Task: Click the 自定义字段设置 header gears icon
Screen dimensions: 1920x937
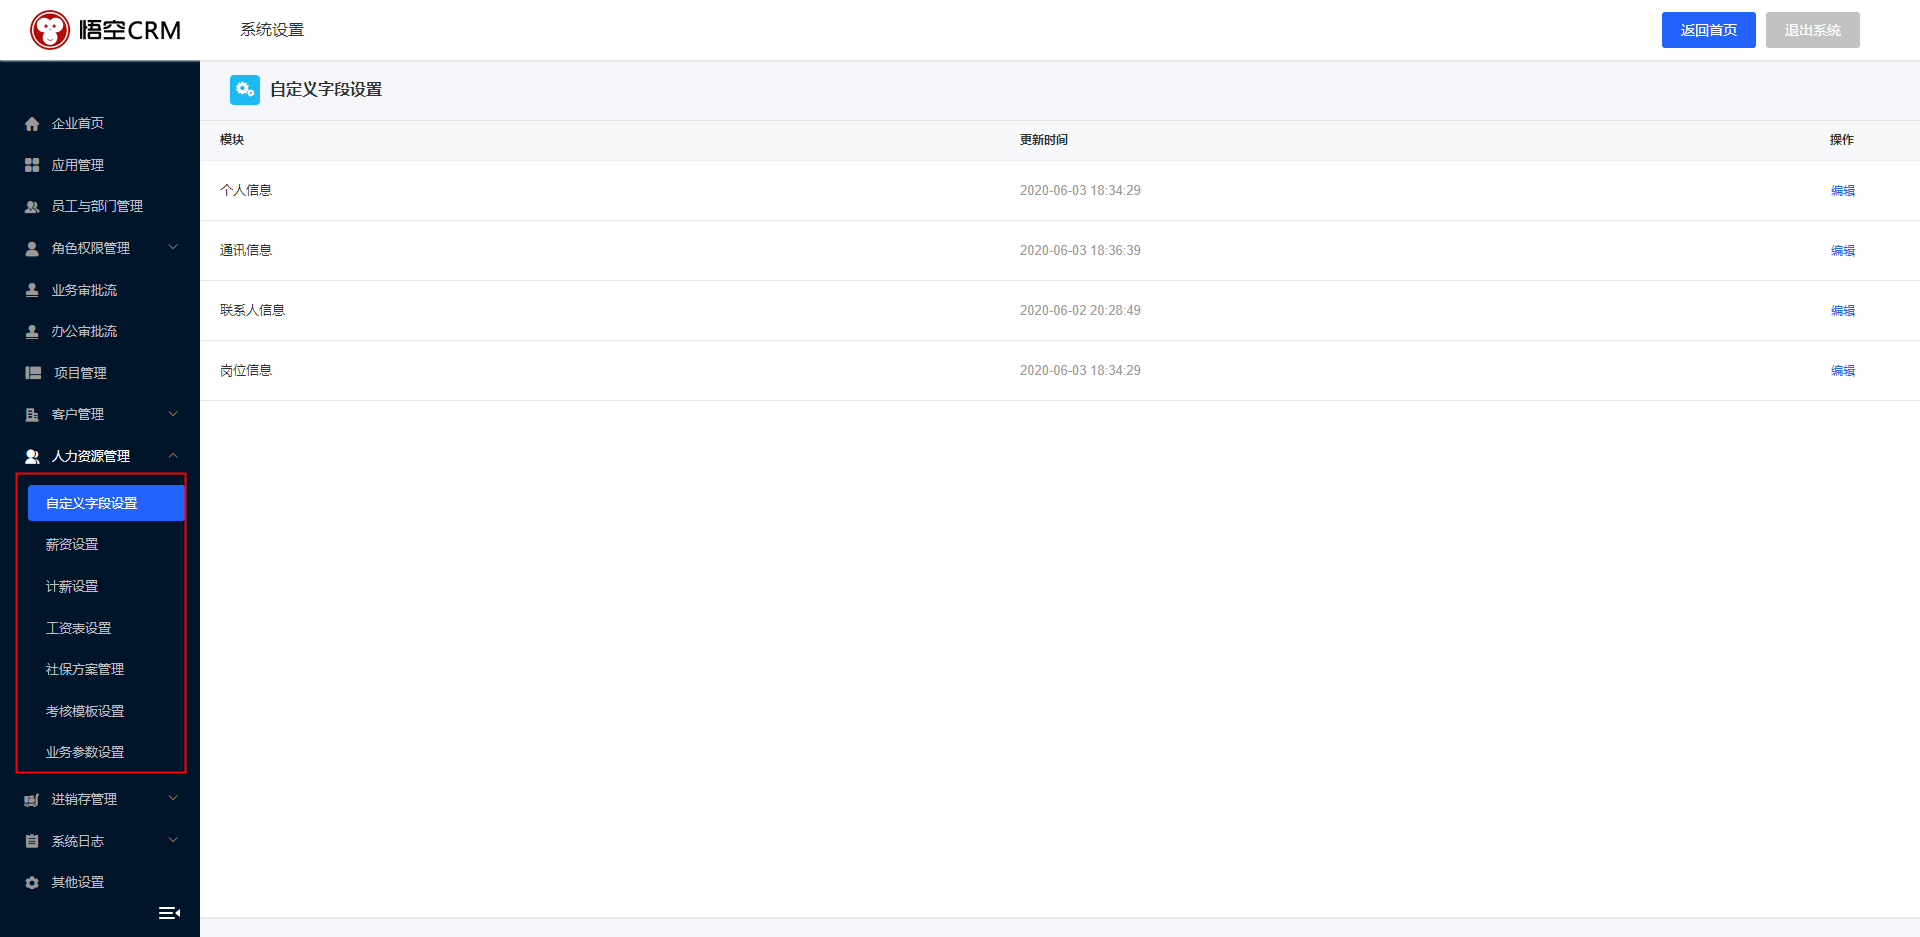Action: click(245, 90)
